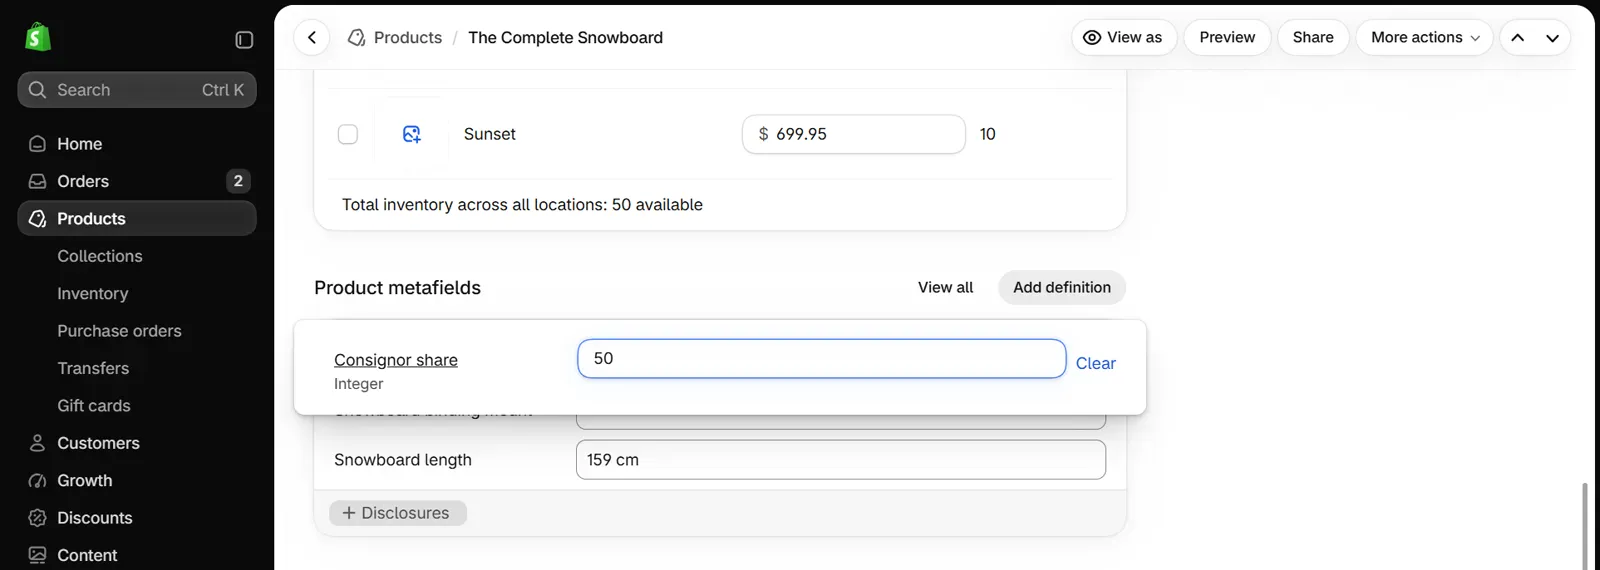Screen dimensions: 1600x570
Task: Click the Products tag icon in sidebar
Action: tap(37, 219)
